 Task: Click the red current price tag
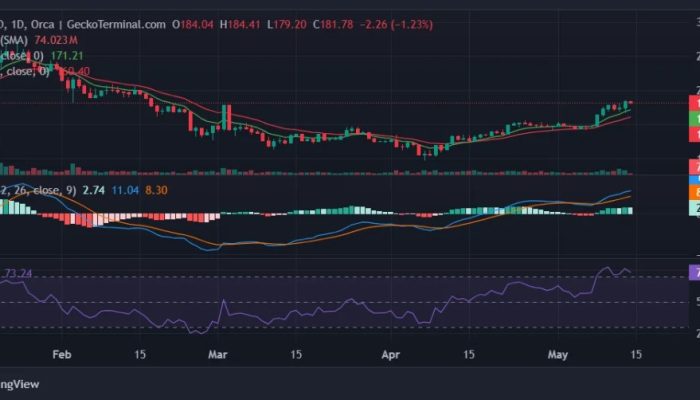click(693, 102)
